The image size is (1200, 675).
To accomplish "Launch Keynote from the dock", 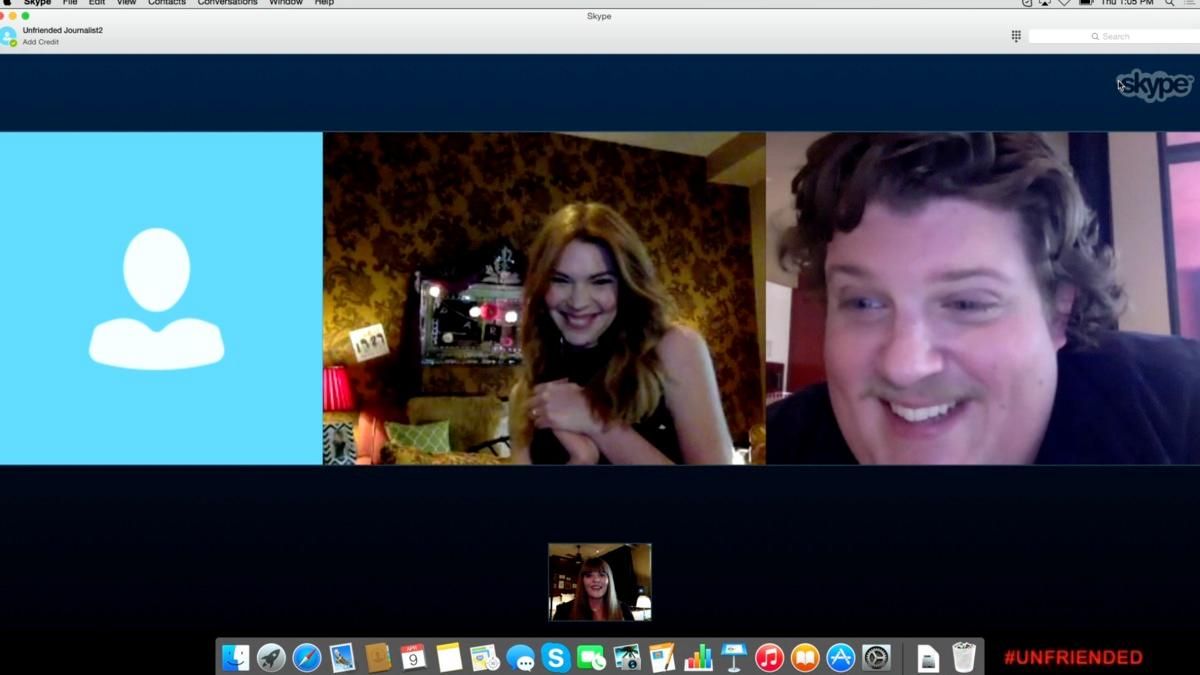I will 734,657.
